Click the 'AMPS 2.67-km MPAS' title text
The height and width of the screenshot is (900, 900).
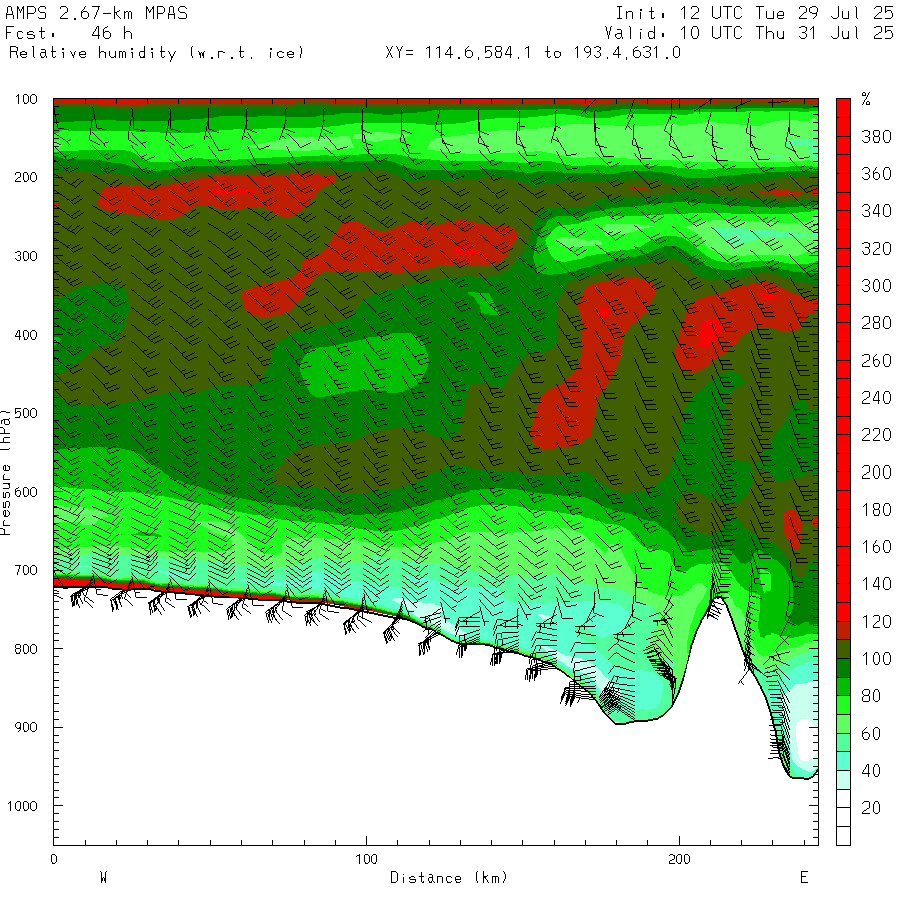click(96, 13)
